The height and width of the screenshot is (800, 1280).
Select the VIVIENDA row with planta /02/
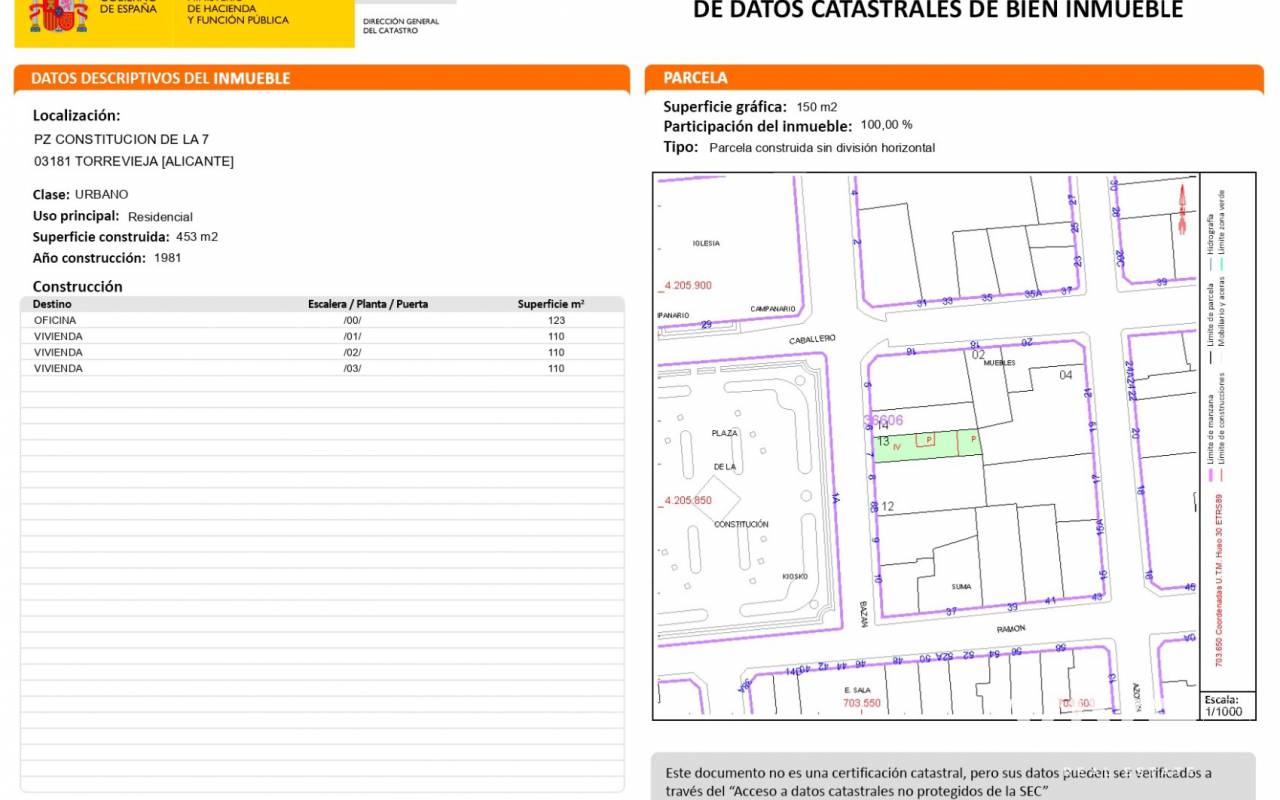click(x=322, y=352)
